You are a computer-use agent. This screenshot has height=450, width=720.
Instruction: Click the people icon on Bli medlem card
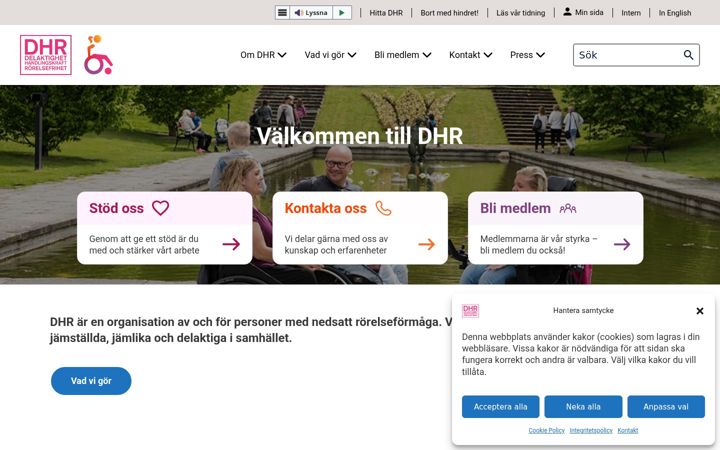point(568,209)
